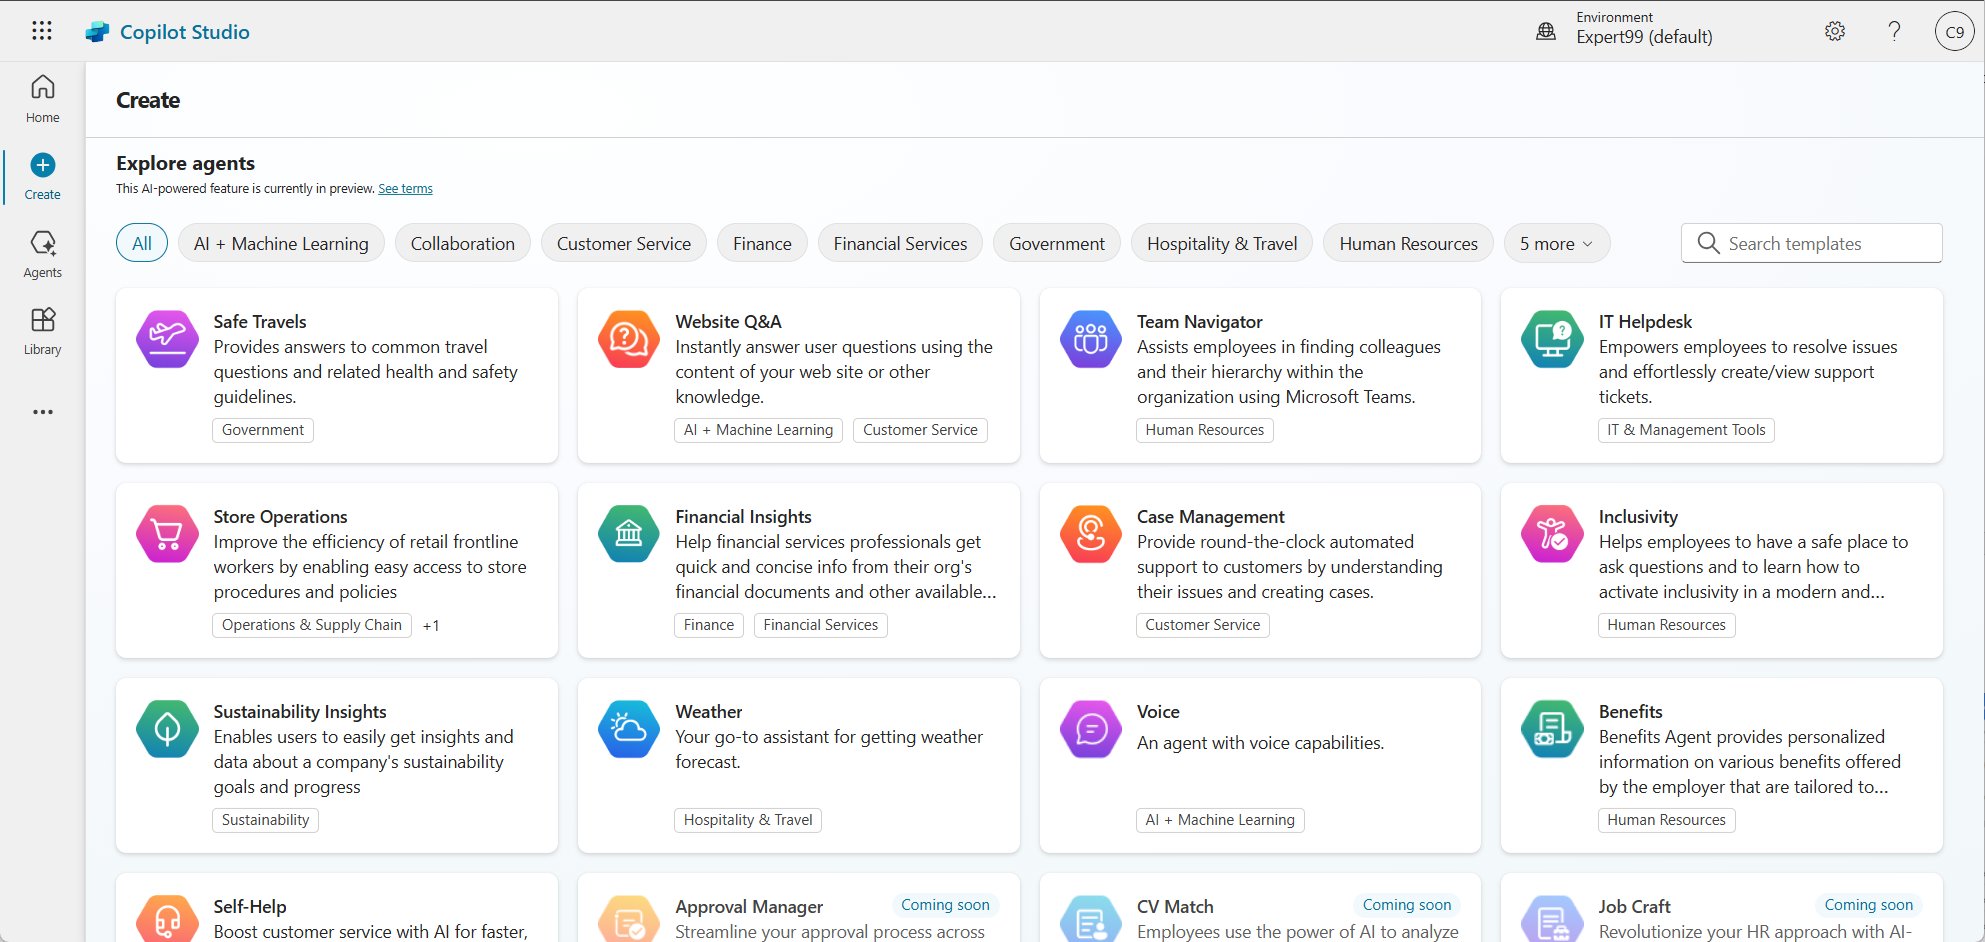Open the Library icon in the sidebar
Viewport: 1985px width, 942px height.
coord(42,320)
